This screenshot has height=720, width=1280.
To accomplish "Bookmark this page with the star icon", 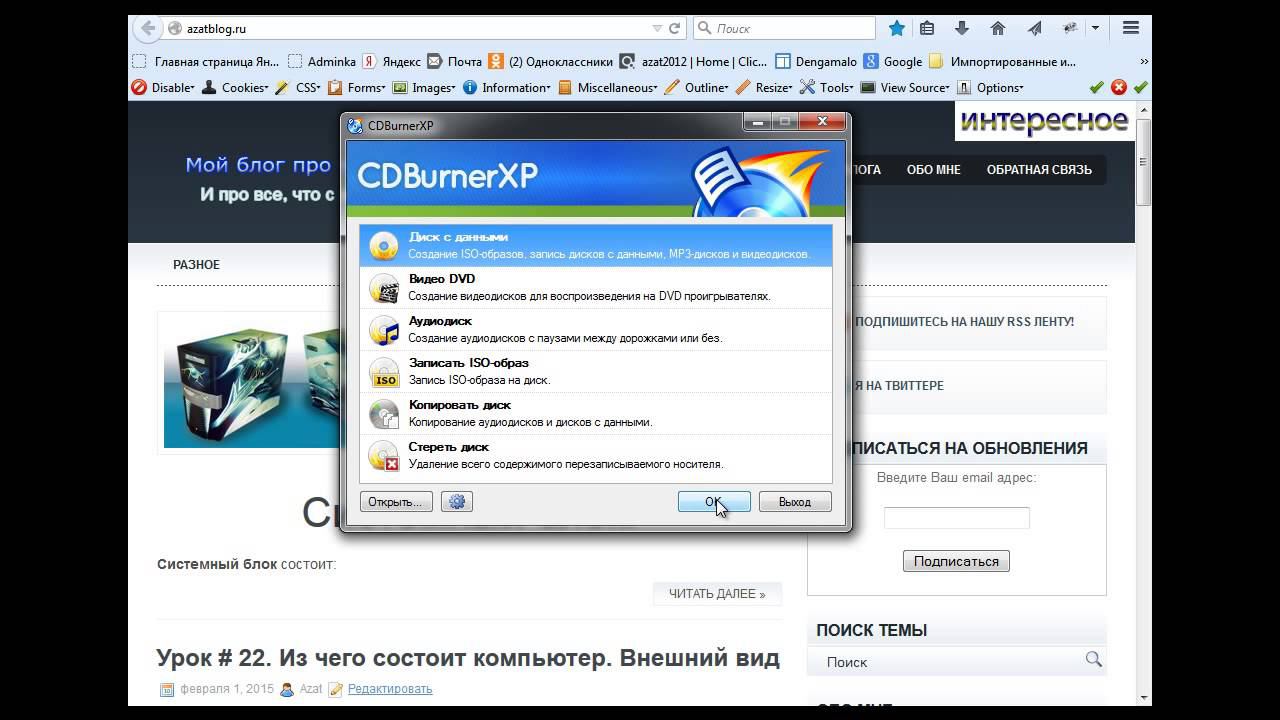I will click(x=897, y=28).
